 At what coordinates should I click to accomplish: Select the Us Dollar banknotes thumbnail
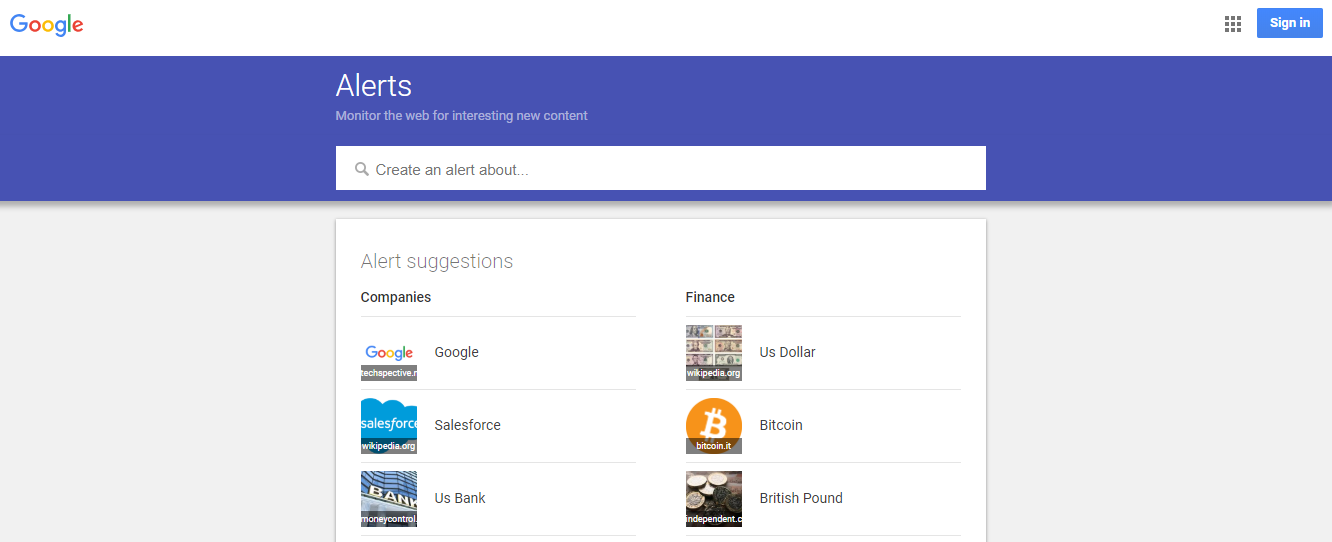coord(714,352)
